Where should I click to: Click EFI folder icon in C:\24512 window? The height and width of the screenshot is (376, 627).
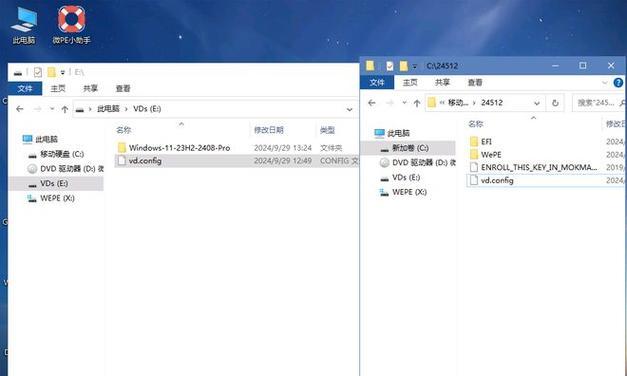pyautogui.click(x=474, y=142)
